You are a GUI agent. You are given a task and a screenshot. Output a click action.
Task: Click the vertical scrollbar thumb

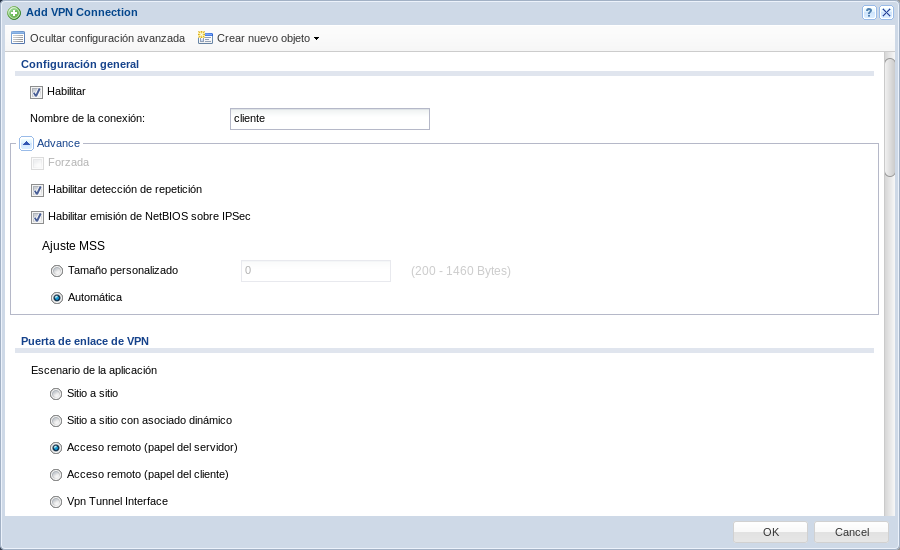[890, 118]
